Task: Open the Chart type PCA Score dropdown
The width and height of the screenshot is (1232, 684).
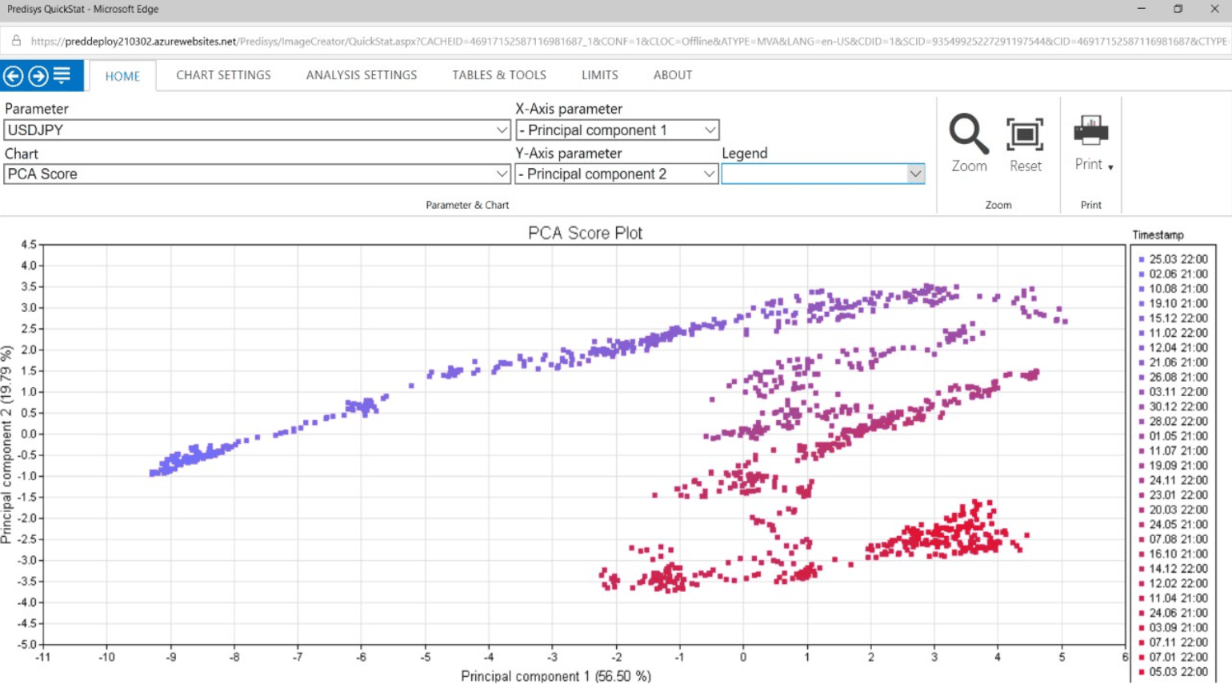Action: [x=502, y=174]
